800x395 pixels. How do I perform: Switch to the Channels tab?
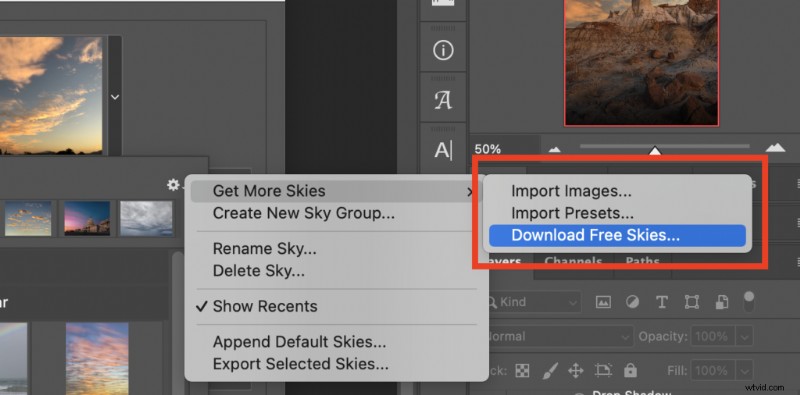coord(573,261)
